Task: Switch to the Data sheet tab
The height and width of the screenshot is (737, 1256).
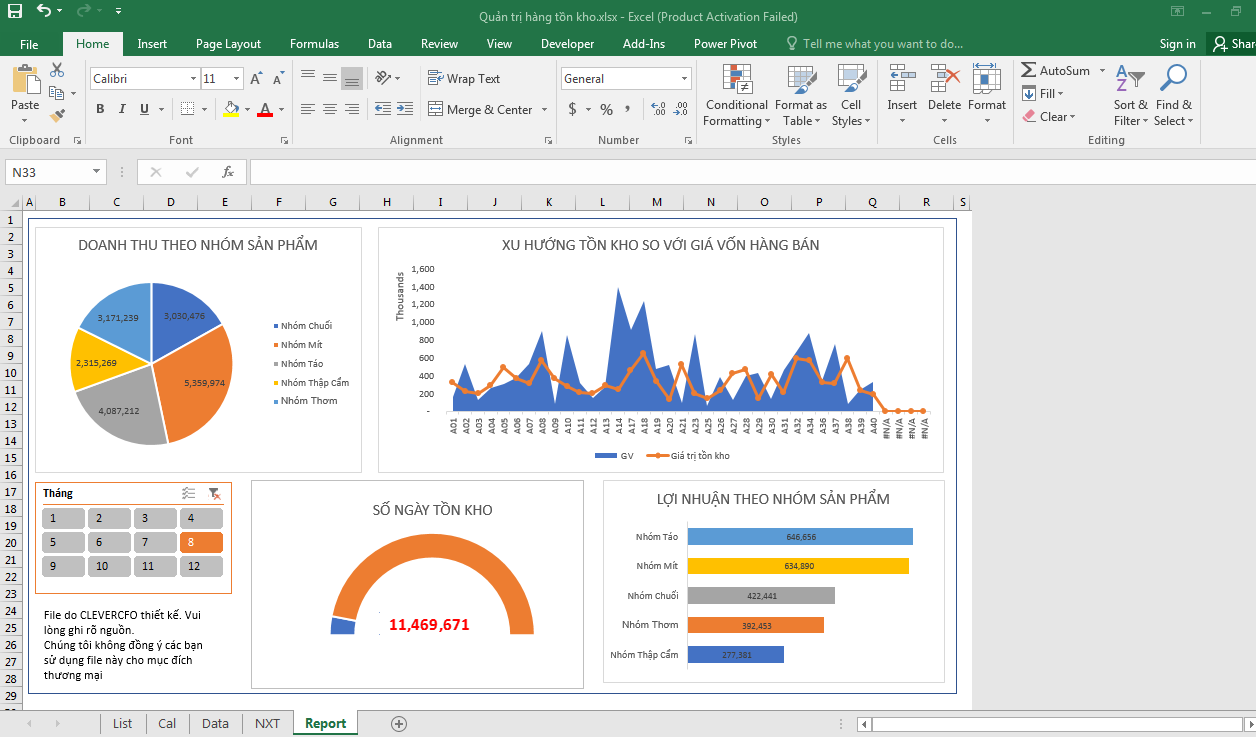Action: coord(215,723)
